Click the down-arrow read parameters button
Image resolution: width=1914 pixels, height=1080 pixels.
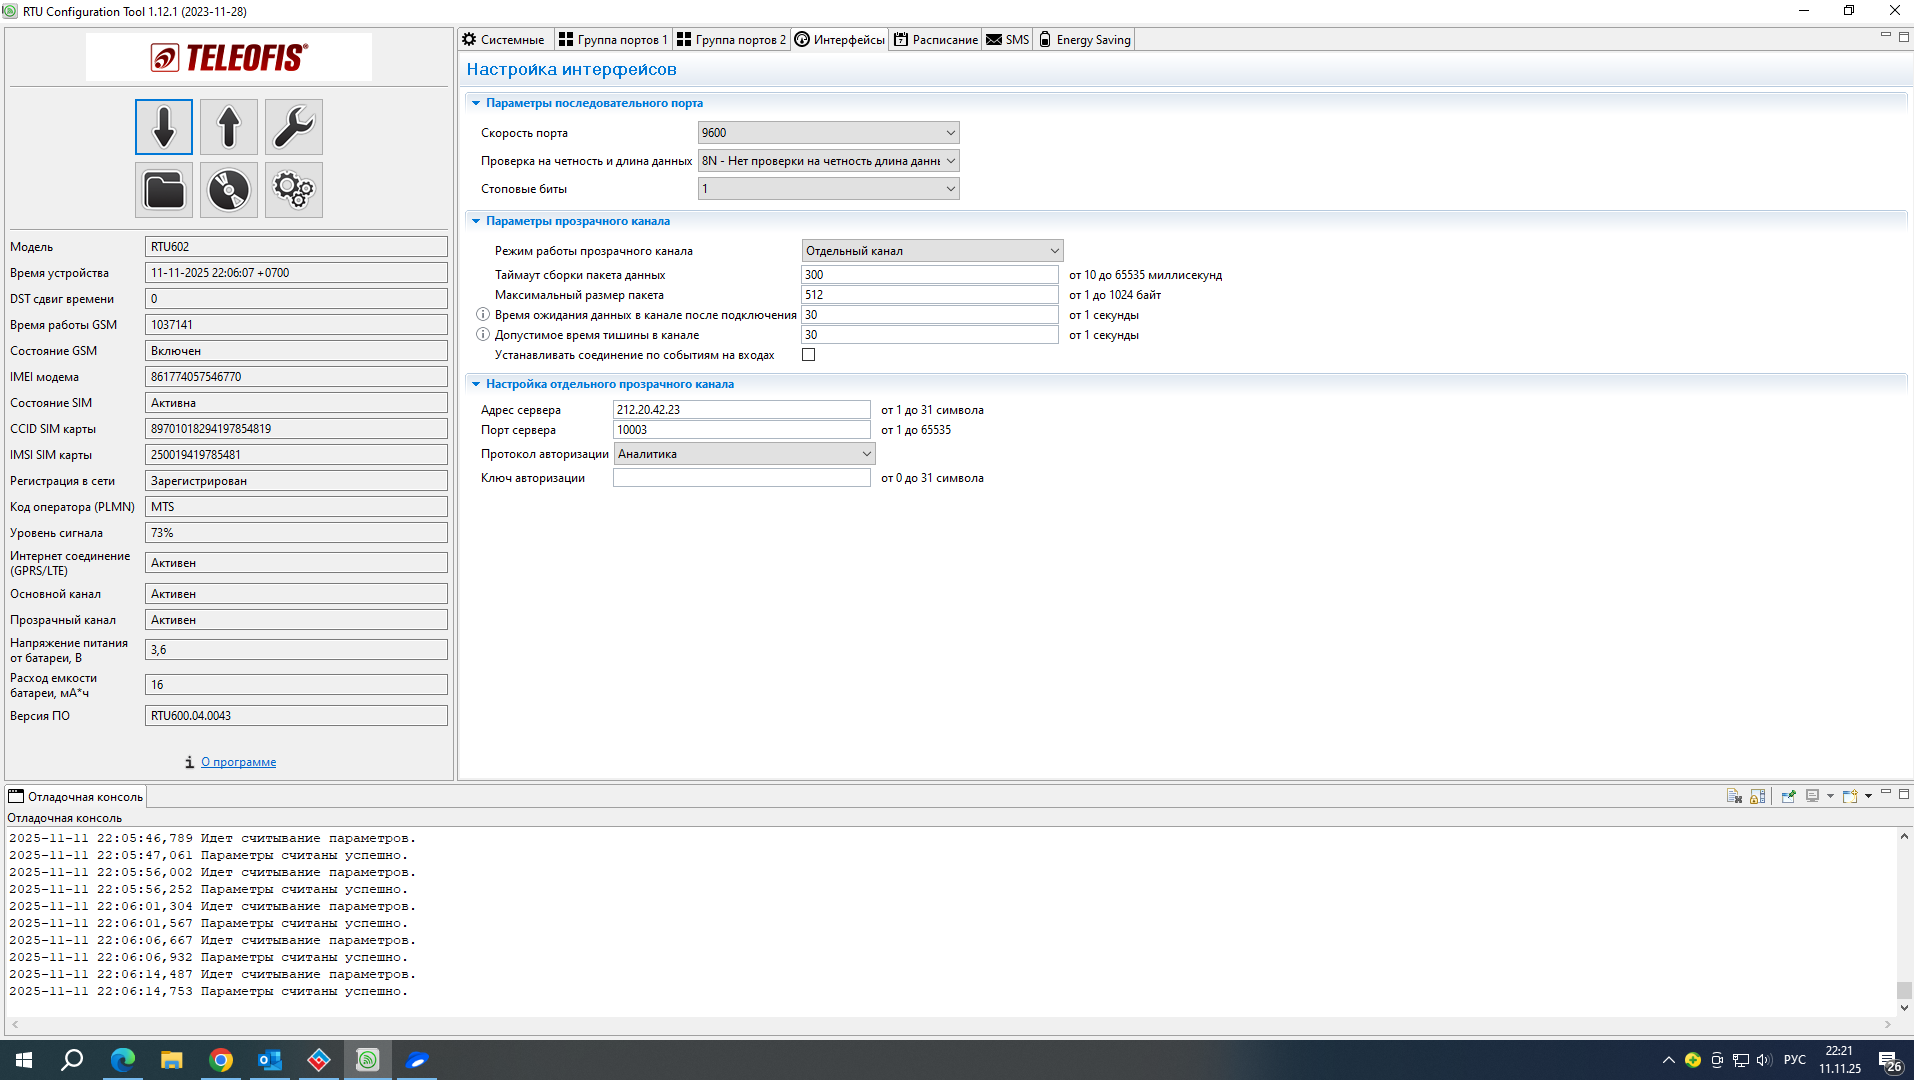(x=164, y=127)
